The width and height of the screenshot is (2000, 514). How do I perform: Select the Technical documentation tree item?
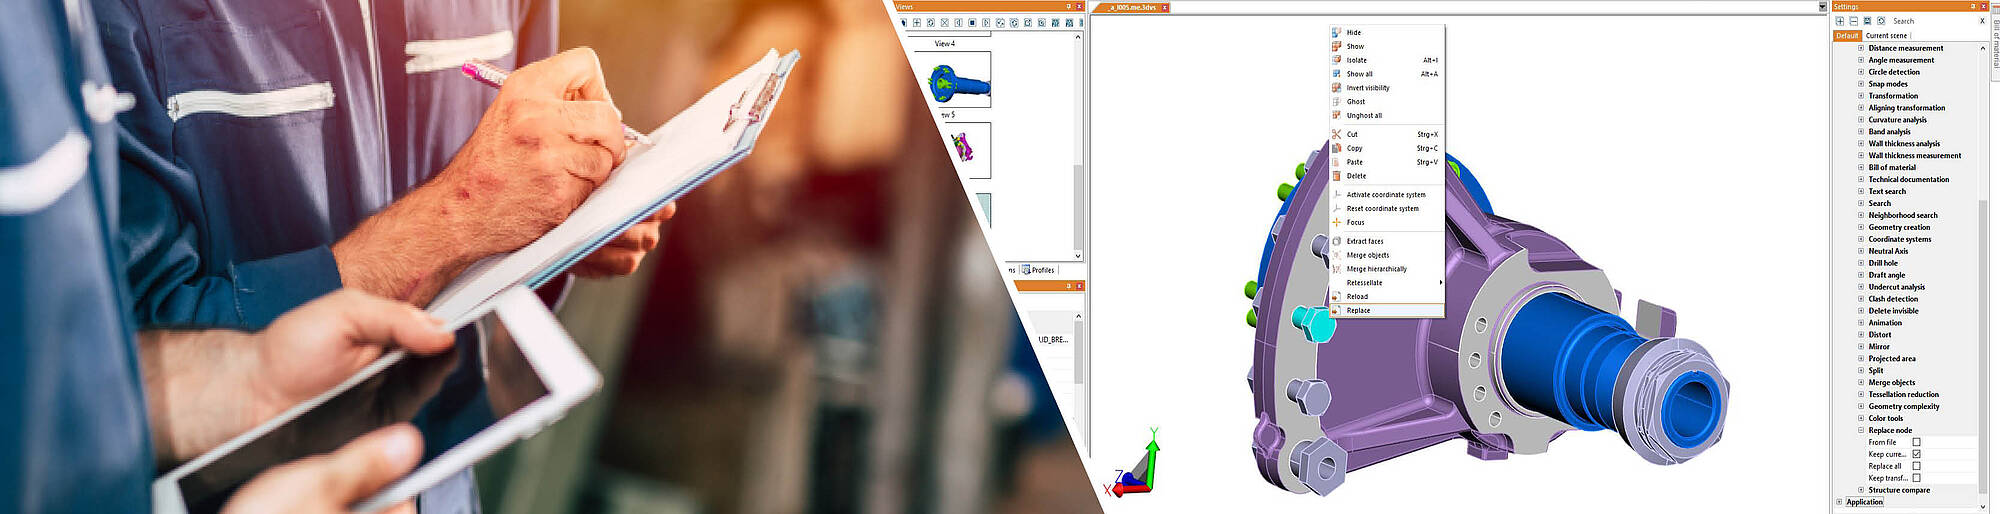pos(1908,179)
